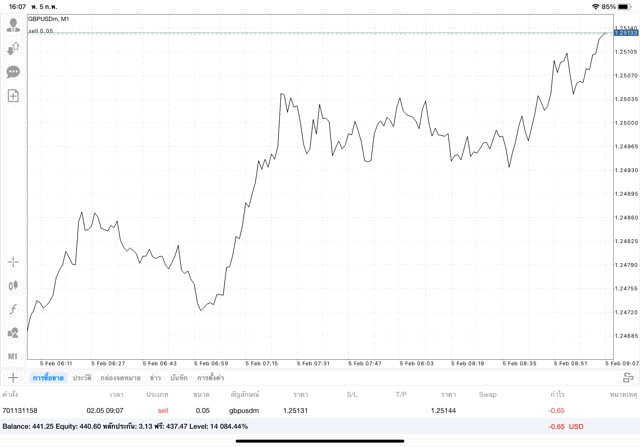Open the M1 timeframe selector
The height and width of the screenshot is (447, 640).
click(13, 356)
